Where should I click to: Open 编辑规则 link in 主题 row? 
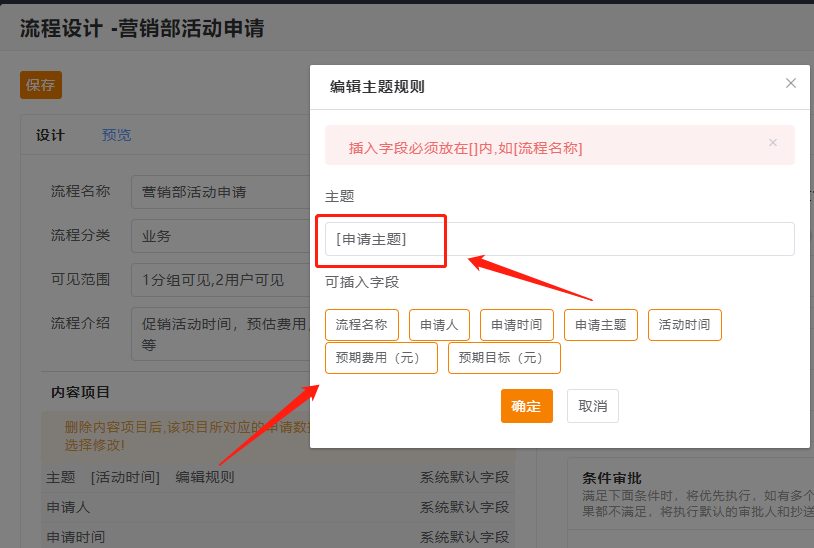tap(204, 478)
